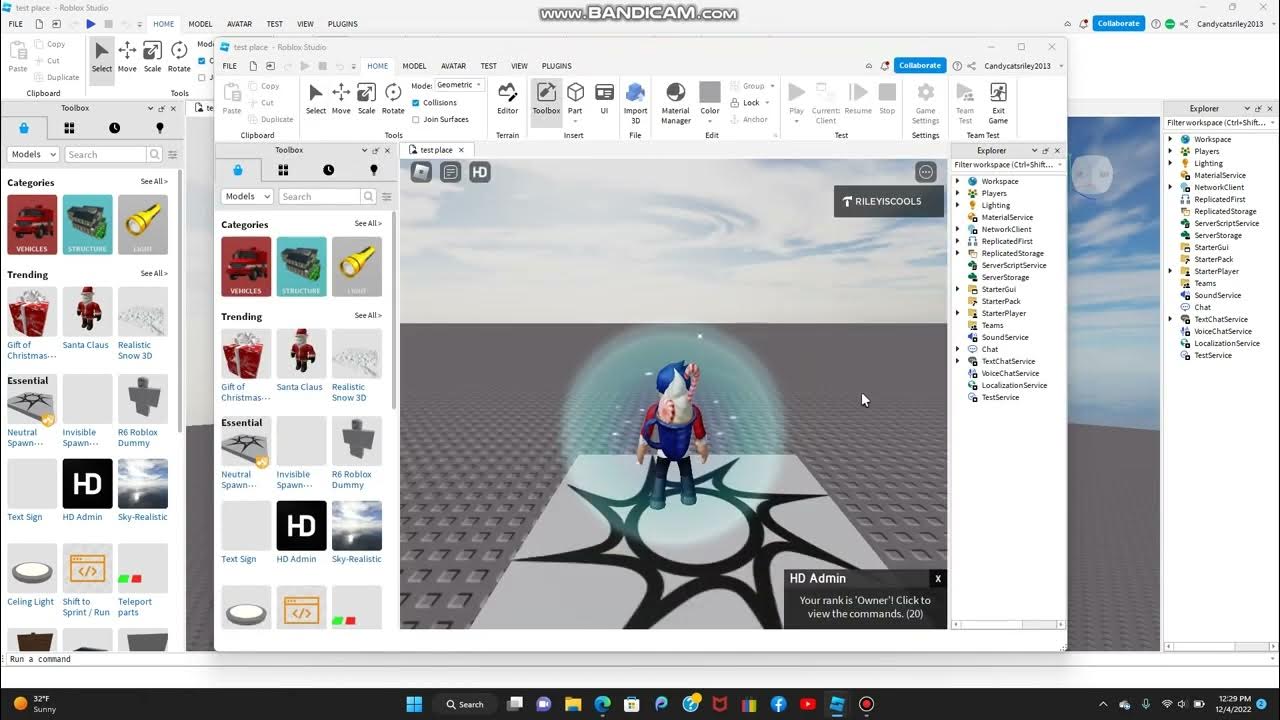Screen dimensions: 1280x720
Task: Open Game Settings in front window
Action: pos(926,103)
